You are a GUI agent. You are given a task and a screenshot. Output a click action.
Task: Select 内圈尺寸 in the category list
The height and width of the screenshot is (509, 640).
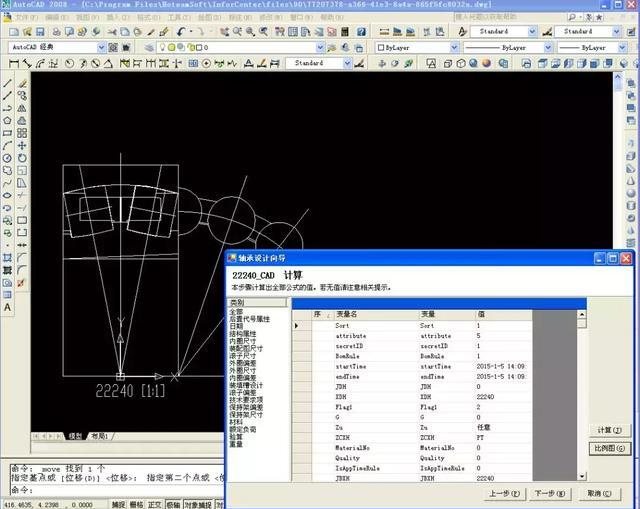click(x=243, y=342)
